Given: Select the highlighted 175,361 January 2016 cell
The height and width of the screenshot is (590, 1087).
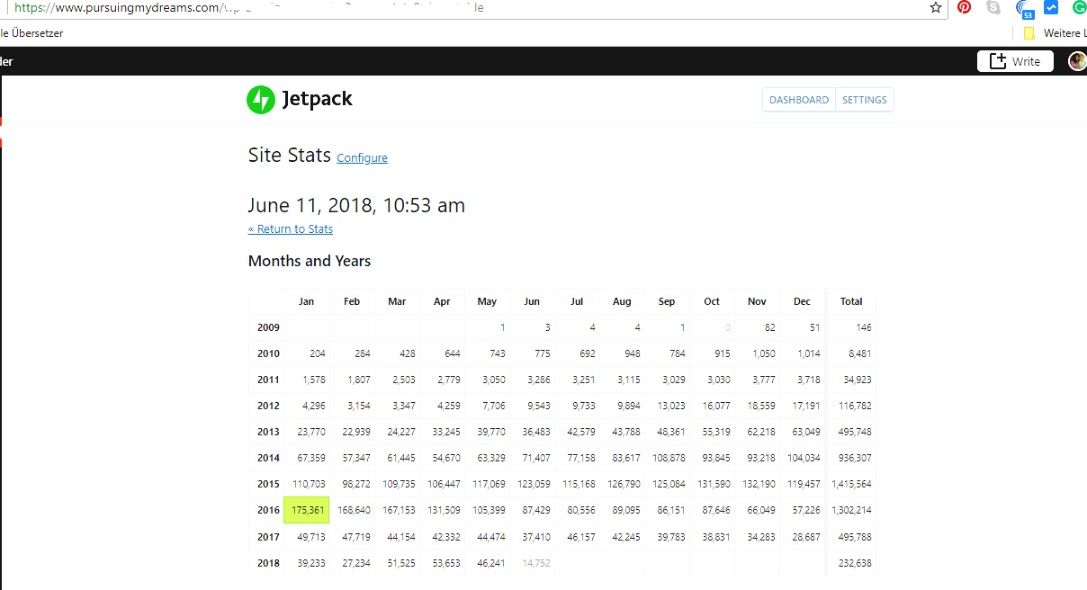Looking at the screenshot, I should click(307, 510).
